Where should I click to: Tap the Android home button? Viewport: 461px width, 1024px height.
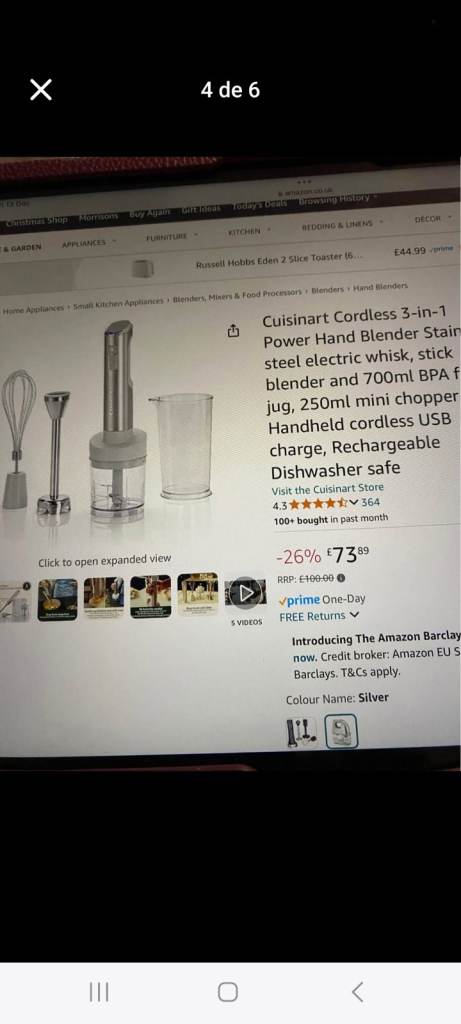click(227, 992)
